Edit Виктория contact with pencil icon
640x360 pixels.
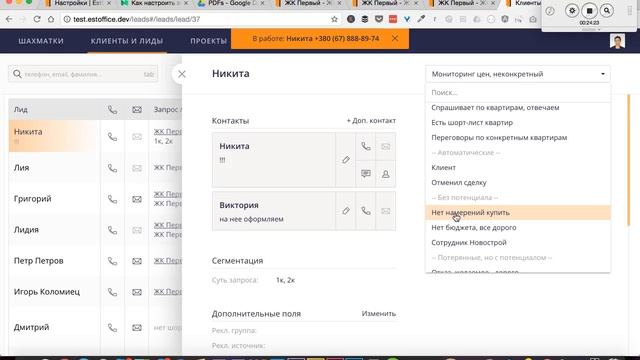click(x=346, y=211)
